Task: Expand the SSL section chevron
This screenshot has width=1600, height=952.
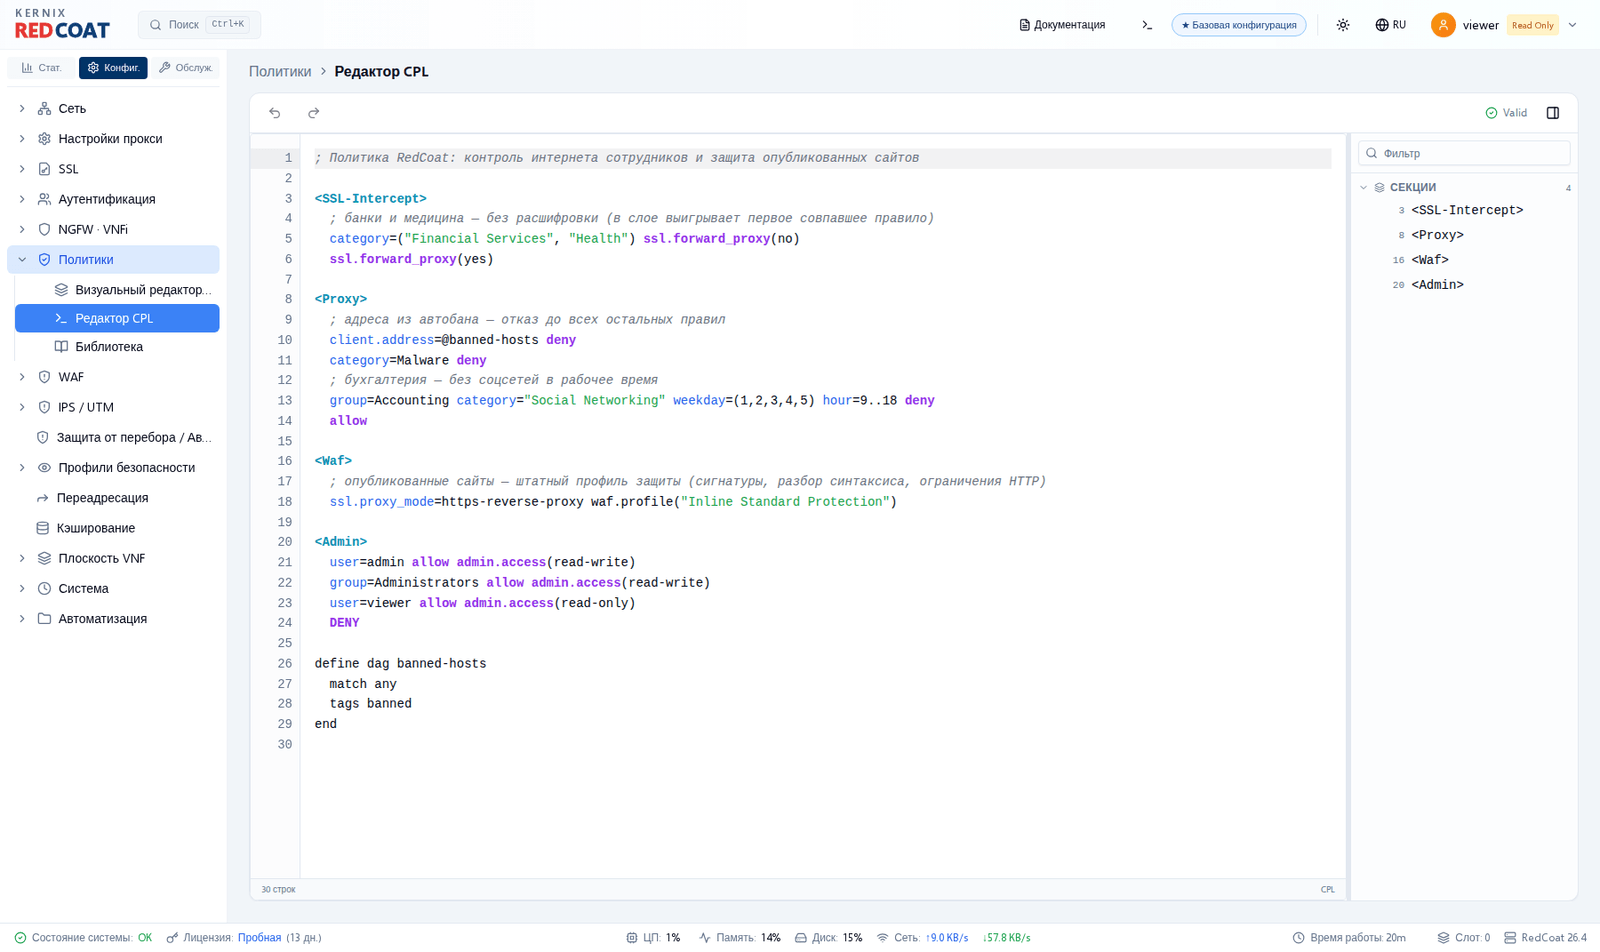Action: (x=22, y=169)
